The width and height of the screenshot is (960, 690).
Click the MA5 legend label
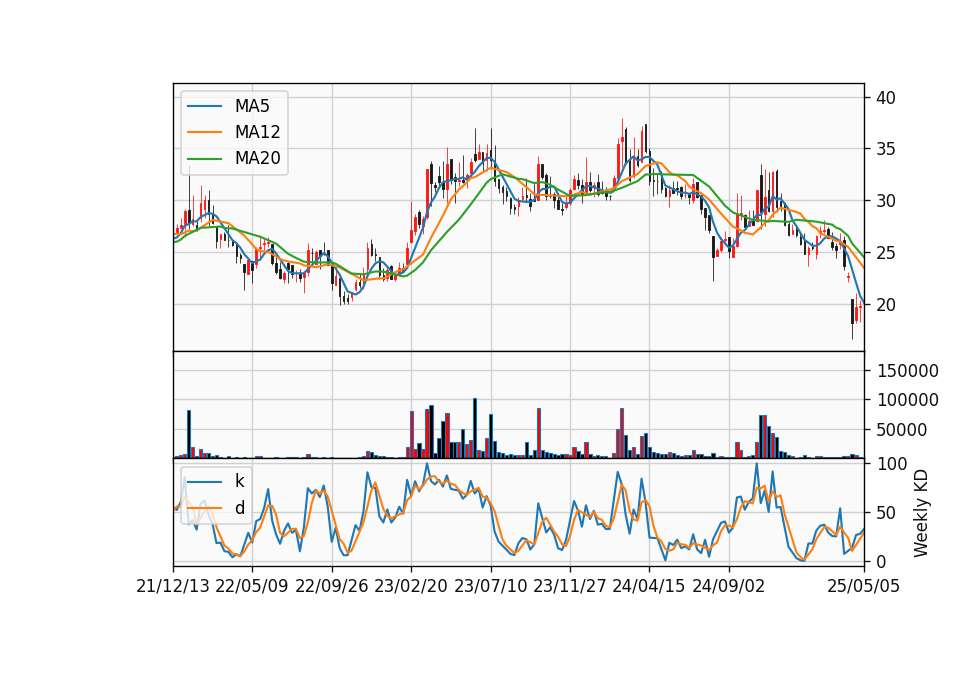coord(252,106)
